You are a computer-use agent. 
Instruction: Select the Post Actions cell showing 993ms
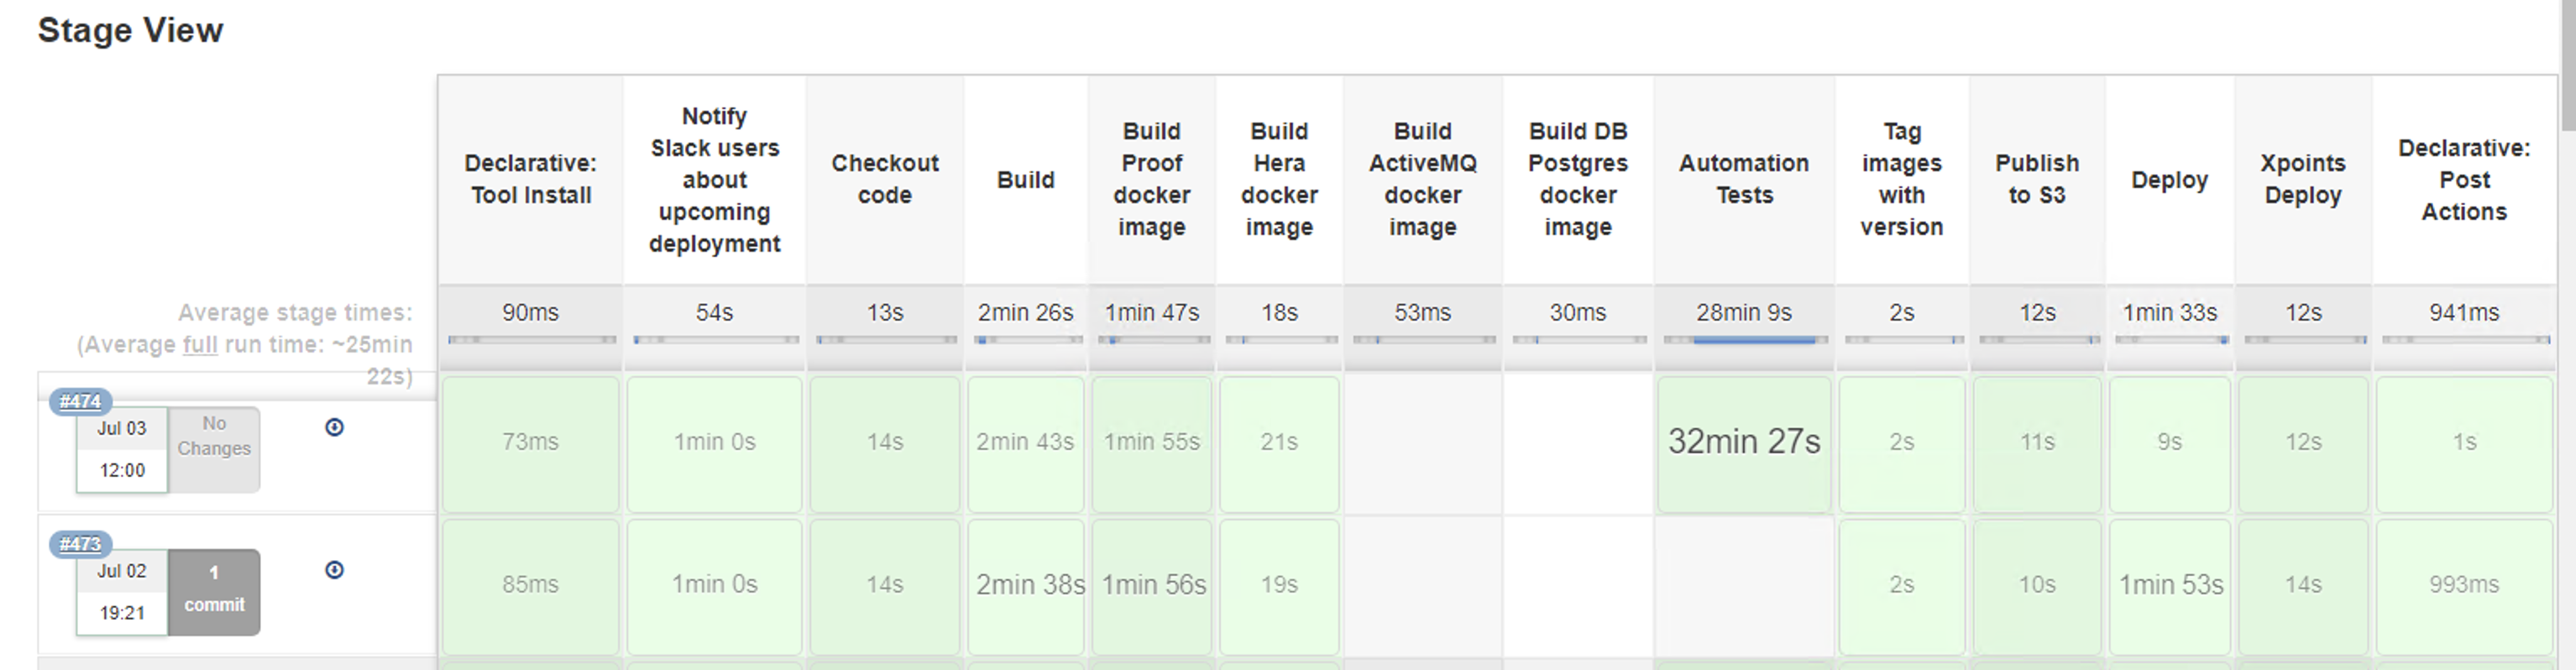click(x=2464, y=585)
